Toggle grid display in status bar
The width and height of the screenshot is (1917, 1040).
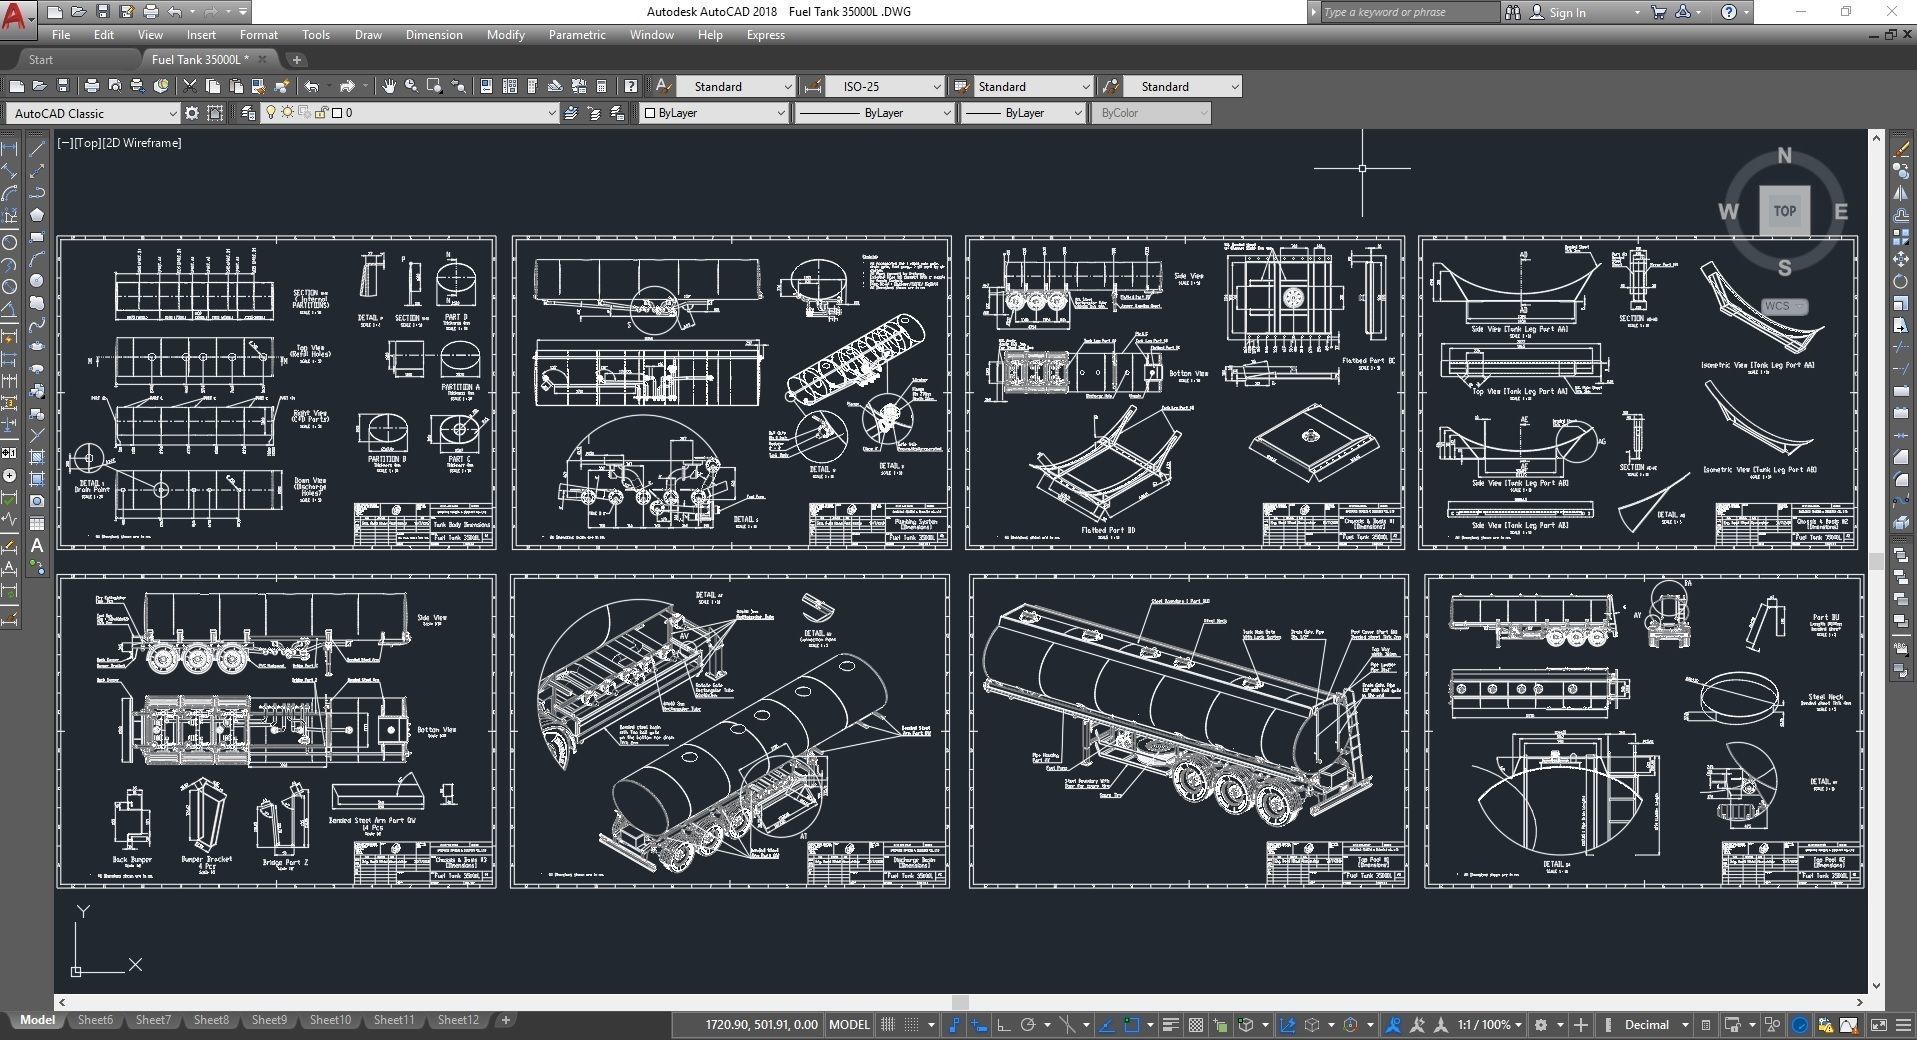pos(886,1025)
